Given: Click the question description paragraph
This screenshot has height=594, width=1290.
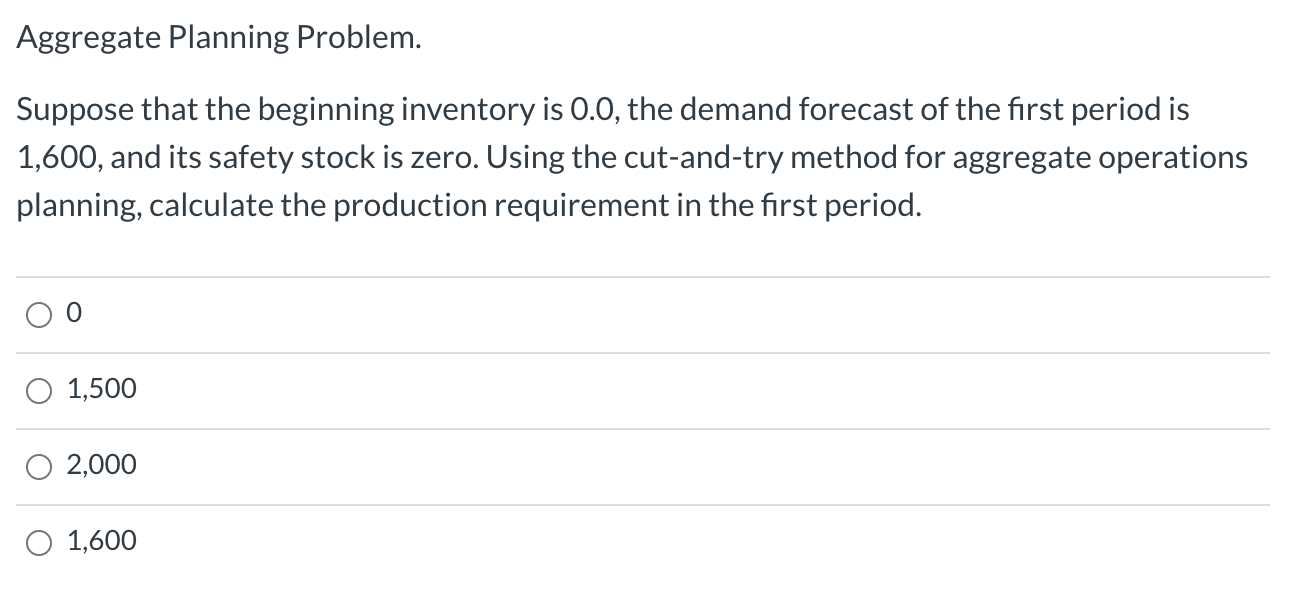Looking at the screenshot, I should click(x=630, y=157).
